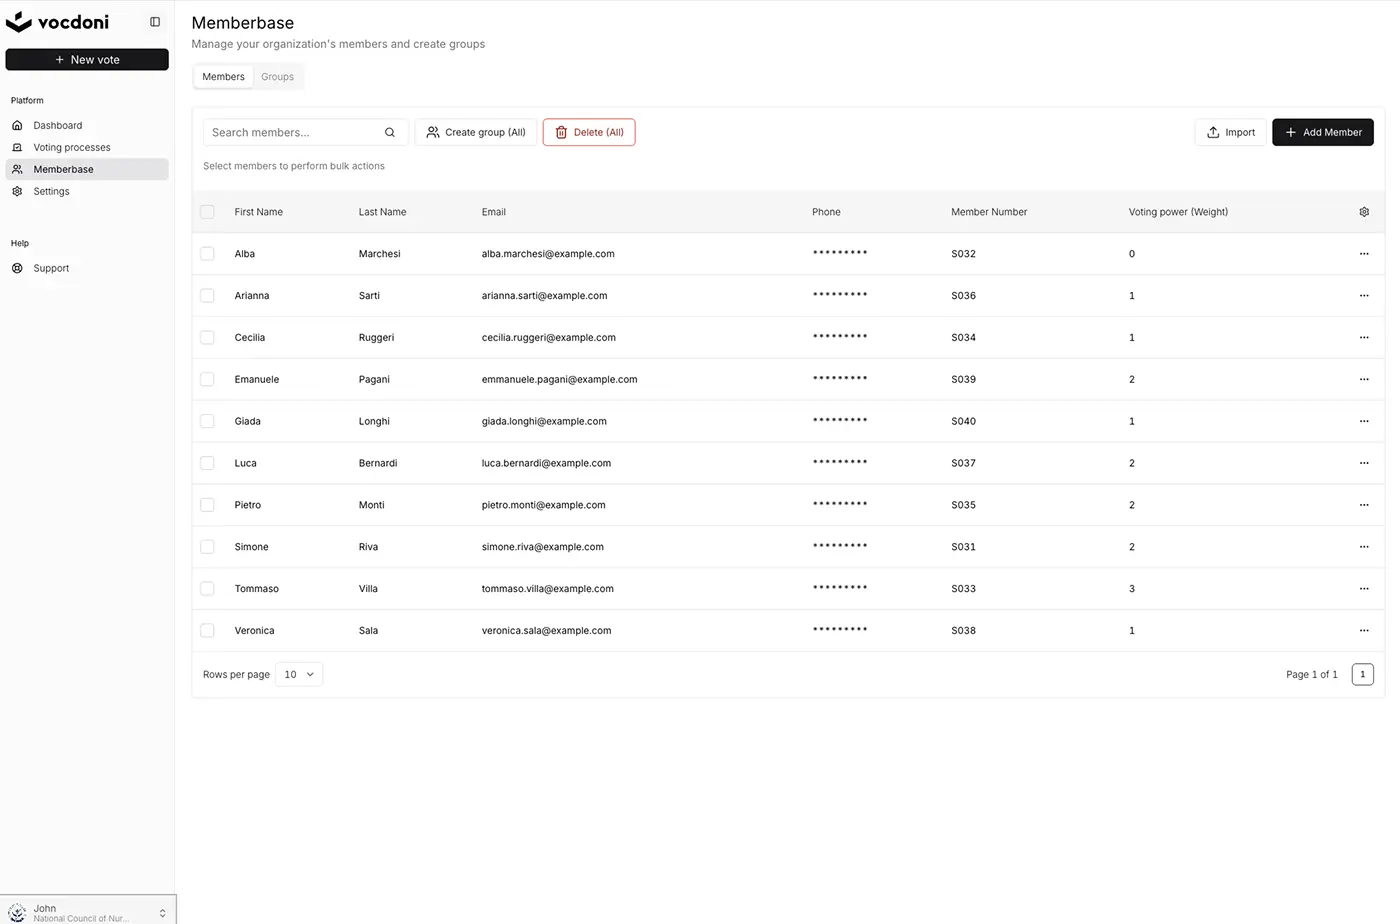Viewport: 1400px width, 924px height.
Task: Collapse the sidebar with the panel icon
Action: [155, 22]
